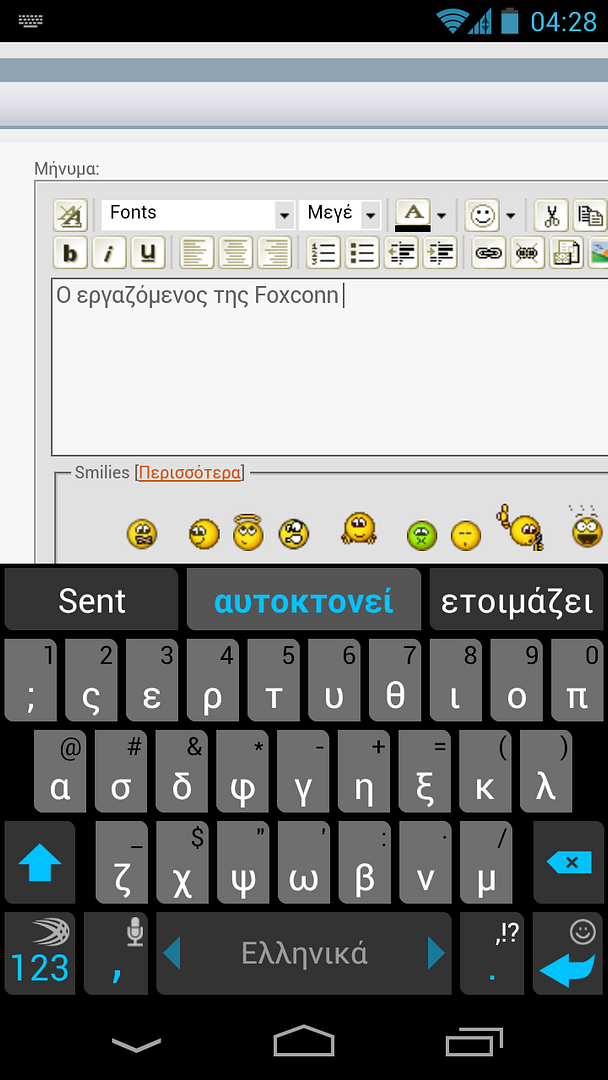The height and width of the screenshot is (1080, 608).
Task: Tap the backspace delete key
Action: pos(569,862)
